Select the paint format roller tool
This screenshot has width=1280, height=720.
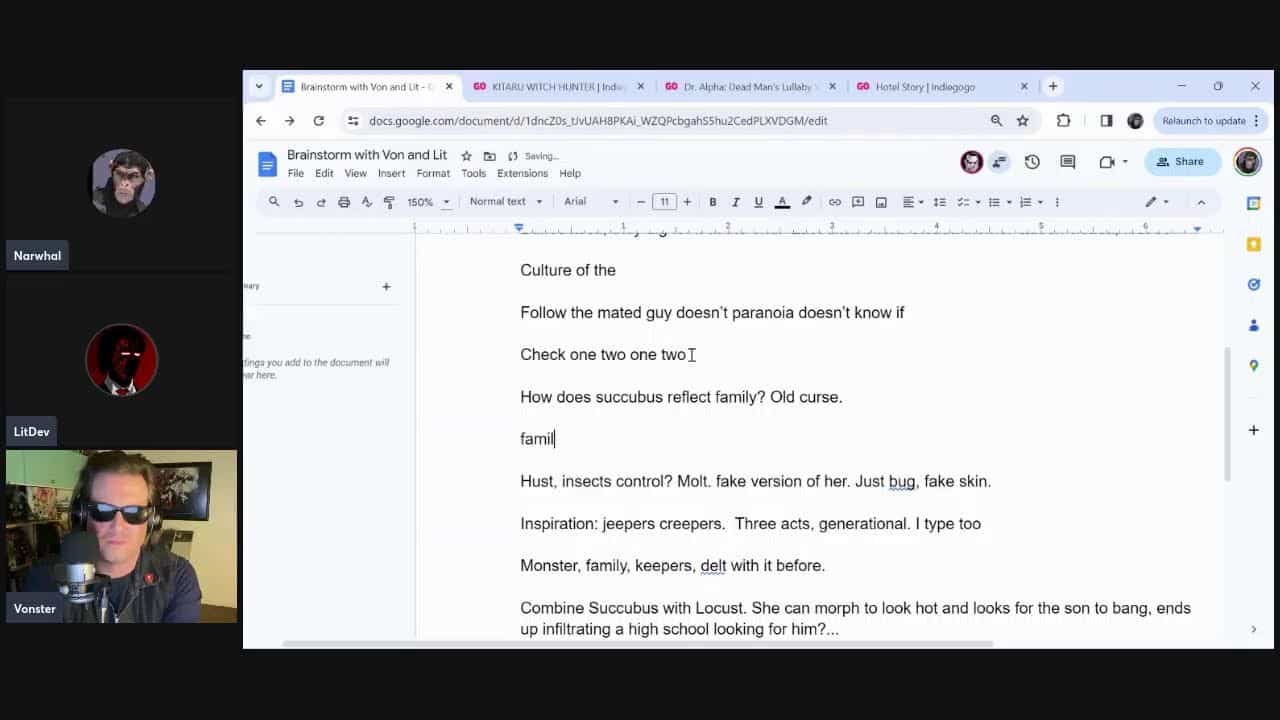(x=390, y=202)
